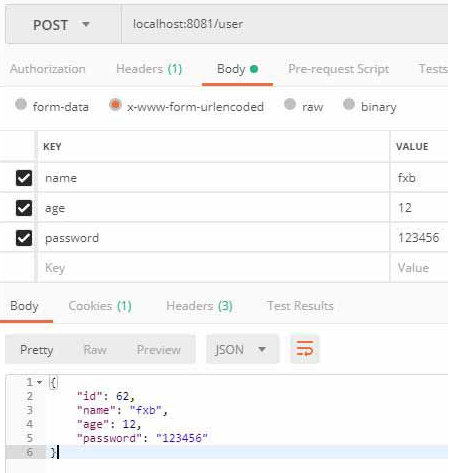This screenshot has height=473, width=470.
Task: Open the JSON format dropdown
Action: point(242,349)
